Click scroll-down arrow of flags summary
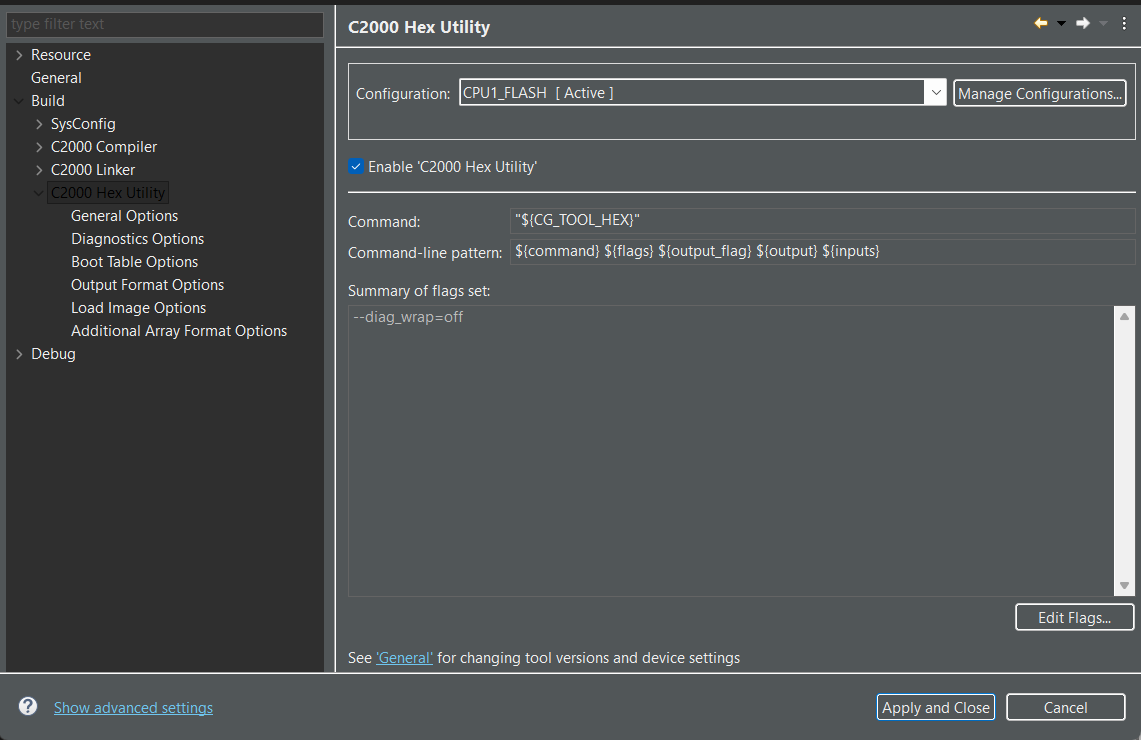 click(1124, 586)
